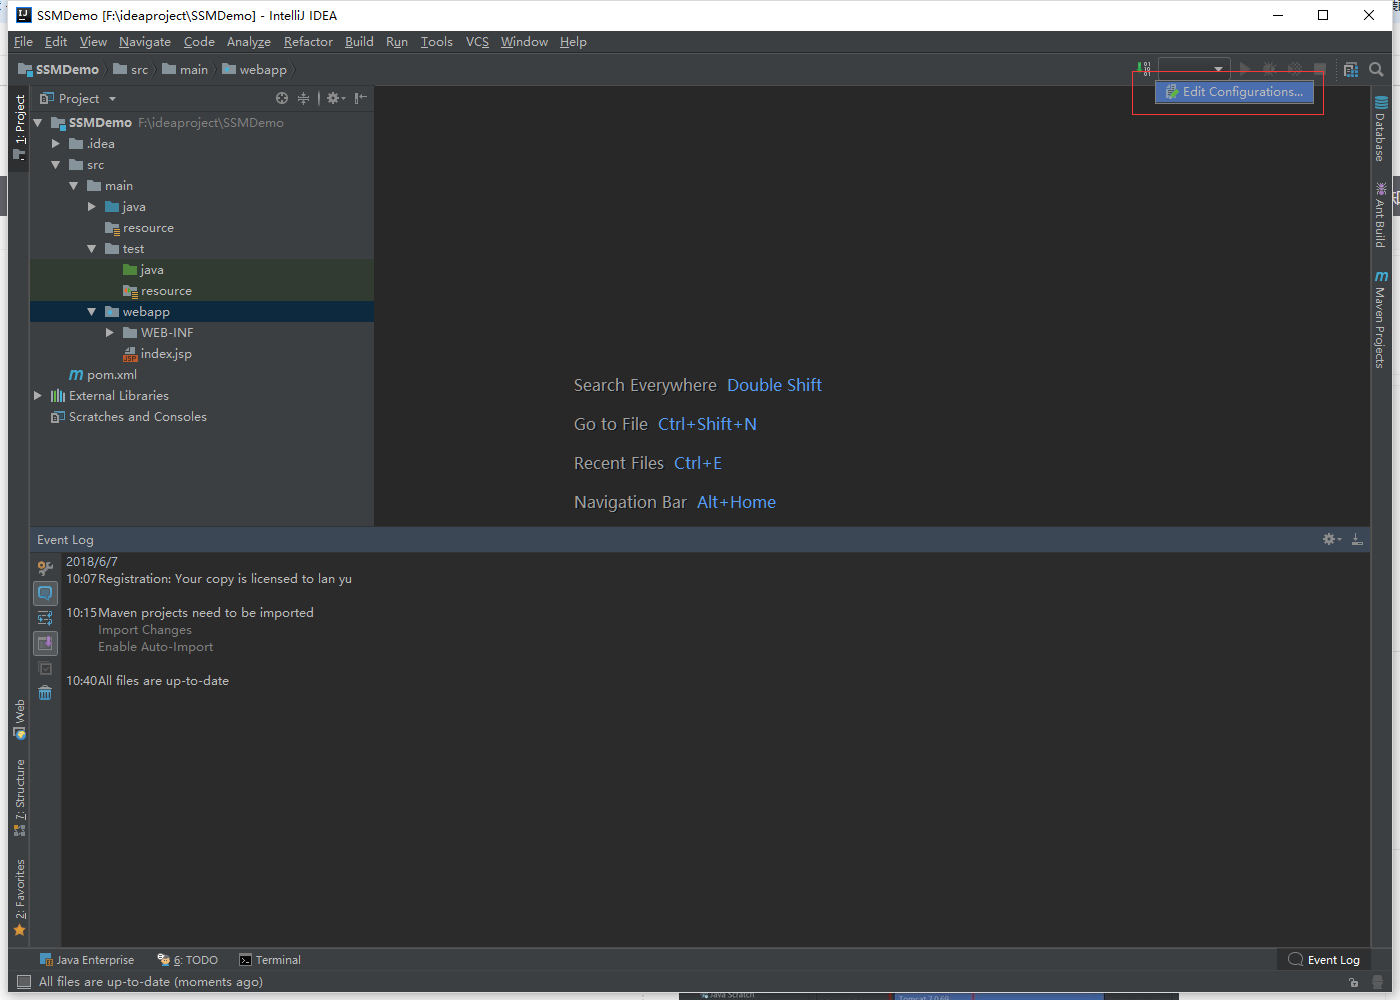Image resolution: width=1400 pixels, height=1000 pixels.
Task: Collapse the webapp folder
Action: tap(92, 312)
